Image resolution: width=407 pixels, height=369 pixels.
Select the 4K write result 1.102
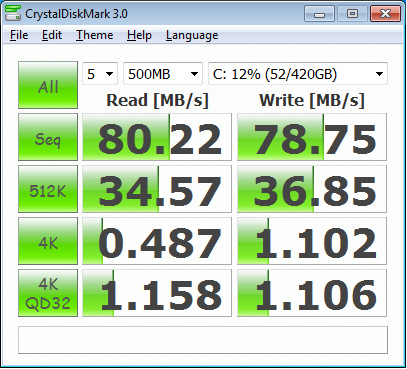[312, 241]
